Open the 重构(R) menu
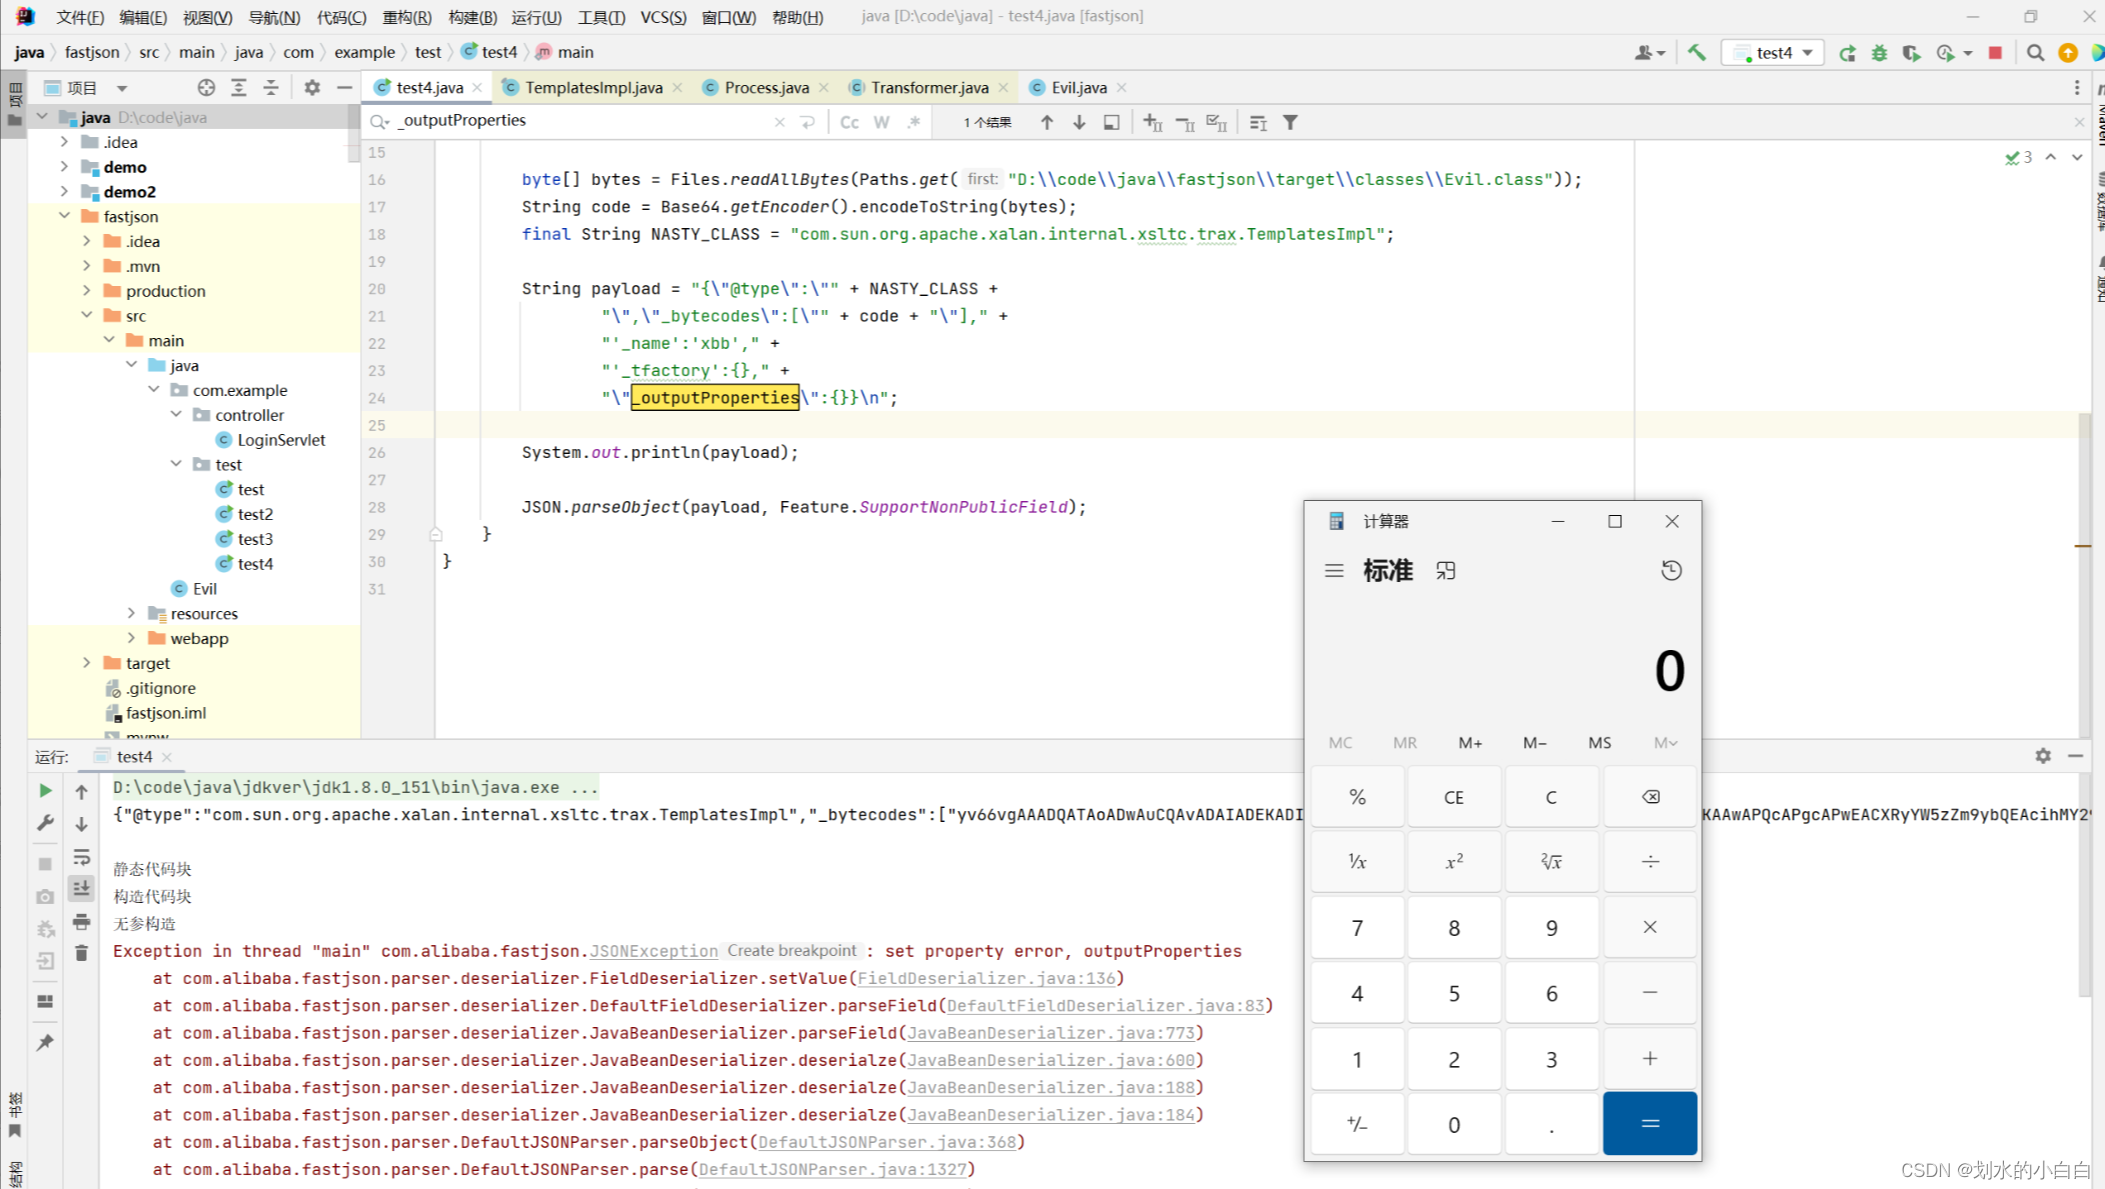The height and width of the screenshot is (1189, 2105). pos(406,17)
